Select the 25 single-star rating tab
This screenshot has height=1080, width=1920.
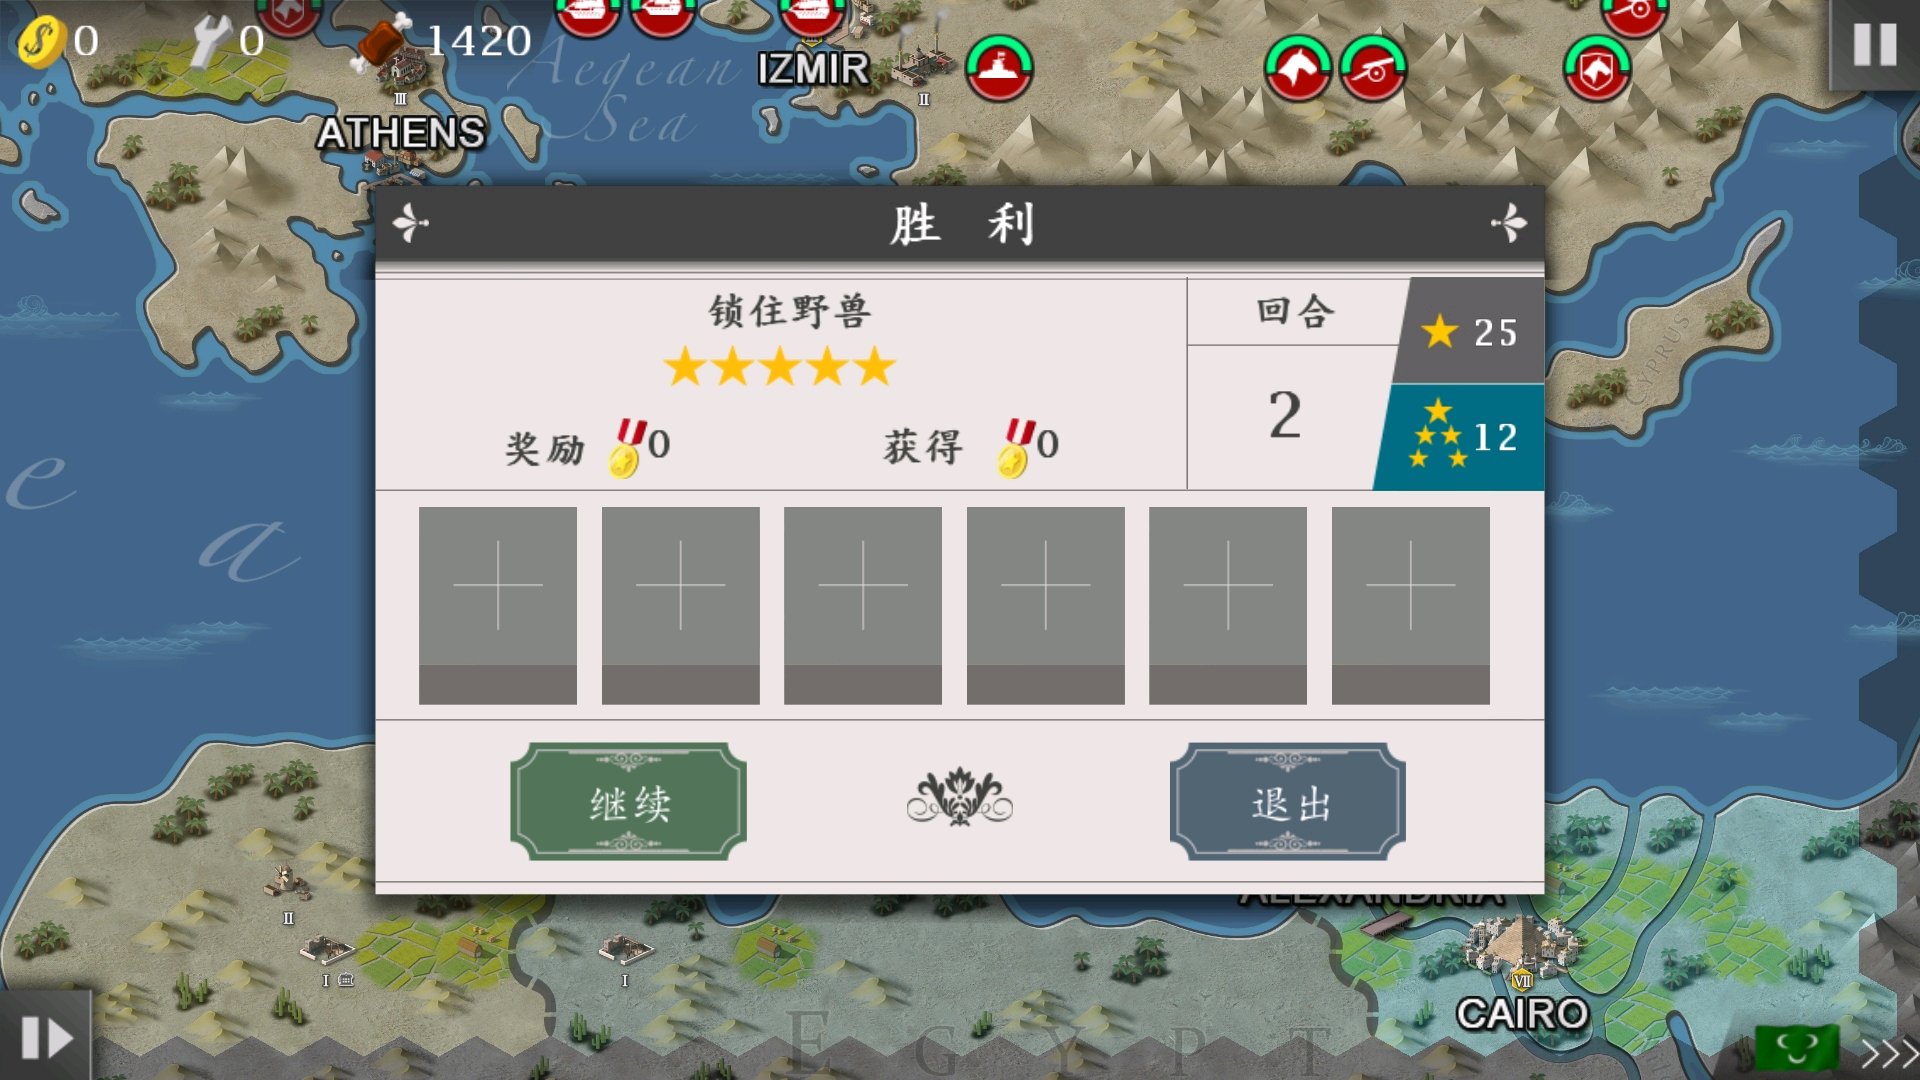(x=1468, y=331)
